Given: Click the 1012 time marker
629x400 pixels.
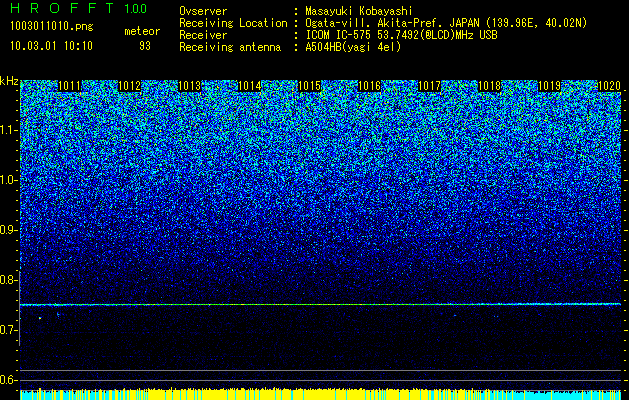Looking at the screenshot, I should 130,86.
